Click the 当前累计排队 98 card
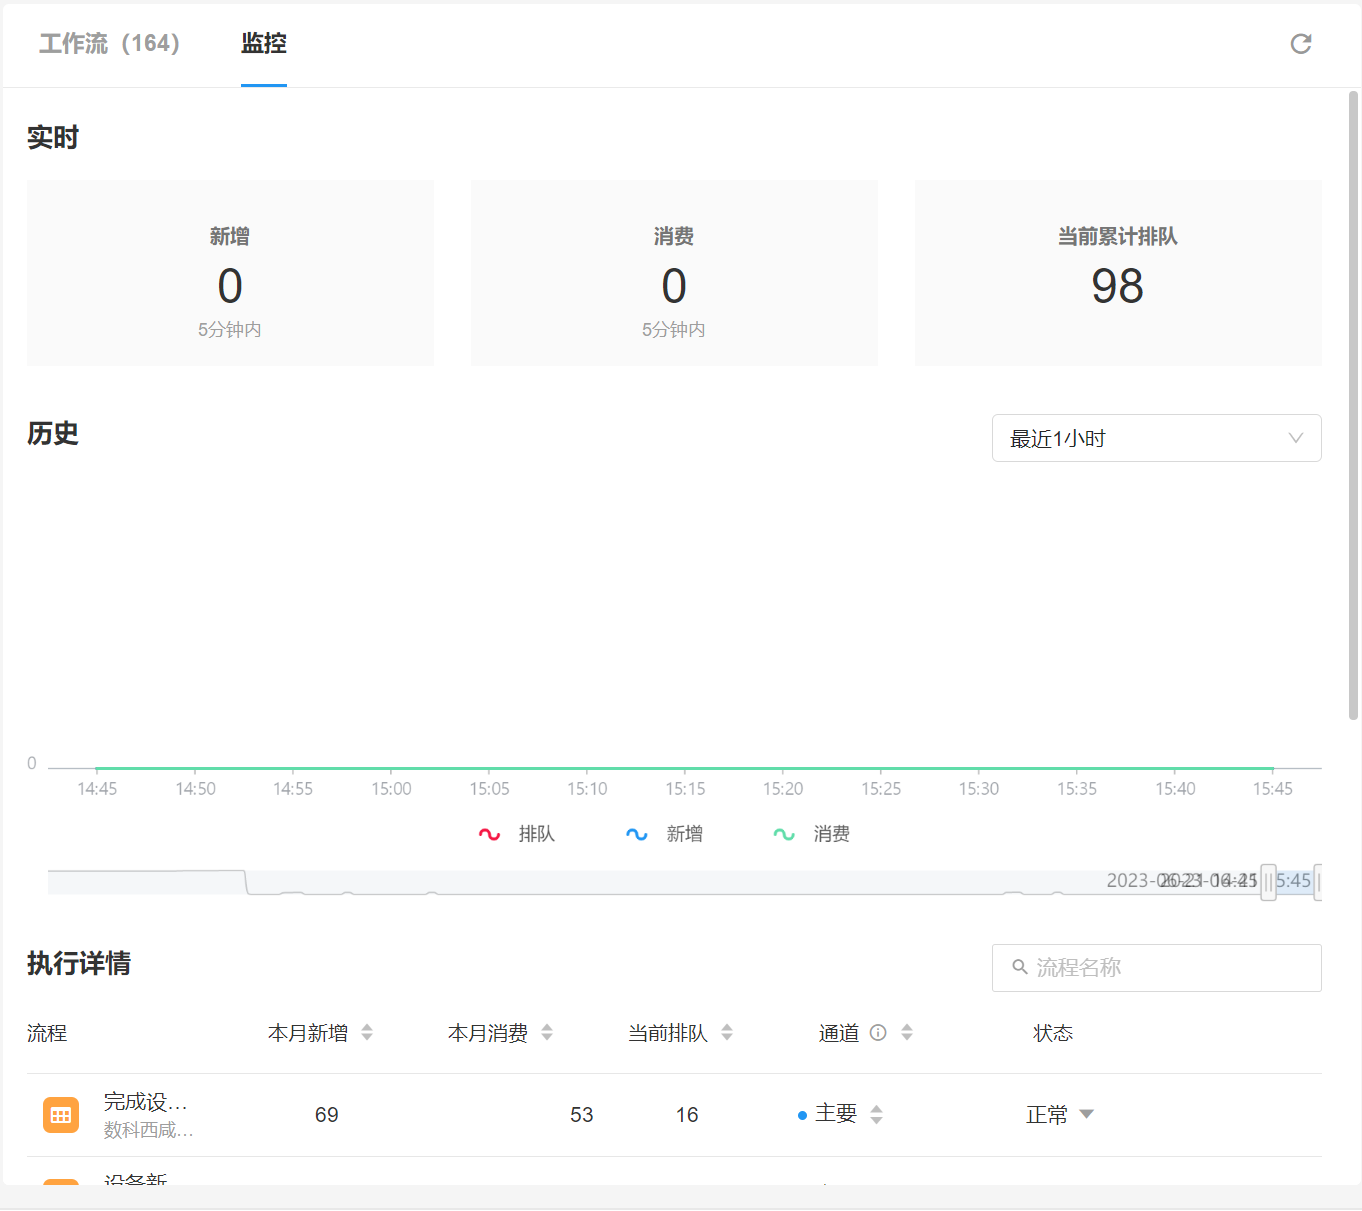The height and width of the screenshot is (1211, 1362). [x=1118, y=273]
